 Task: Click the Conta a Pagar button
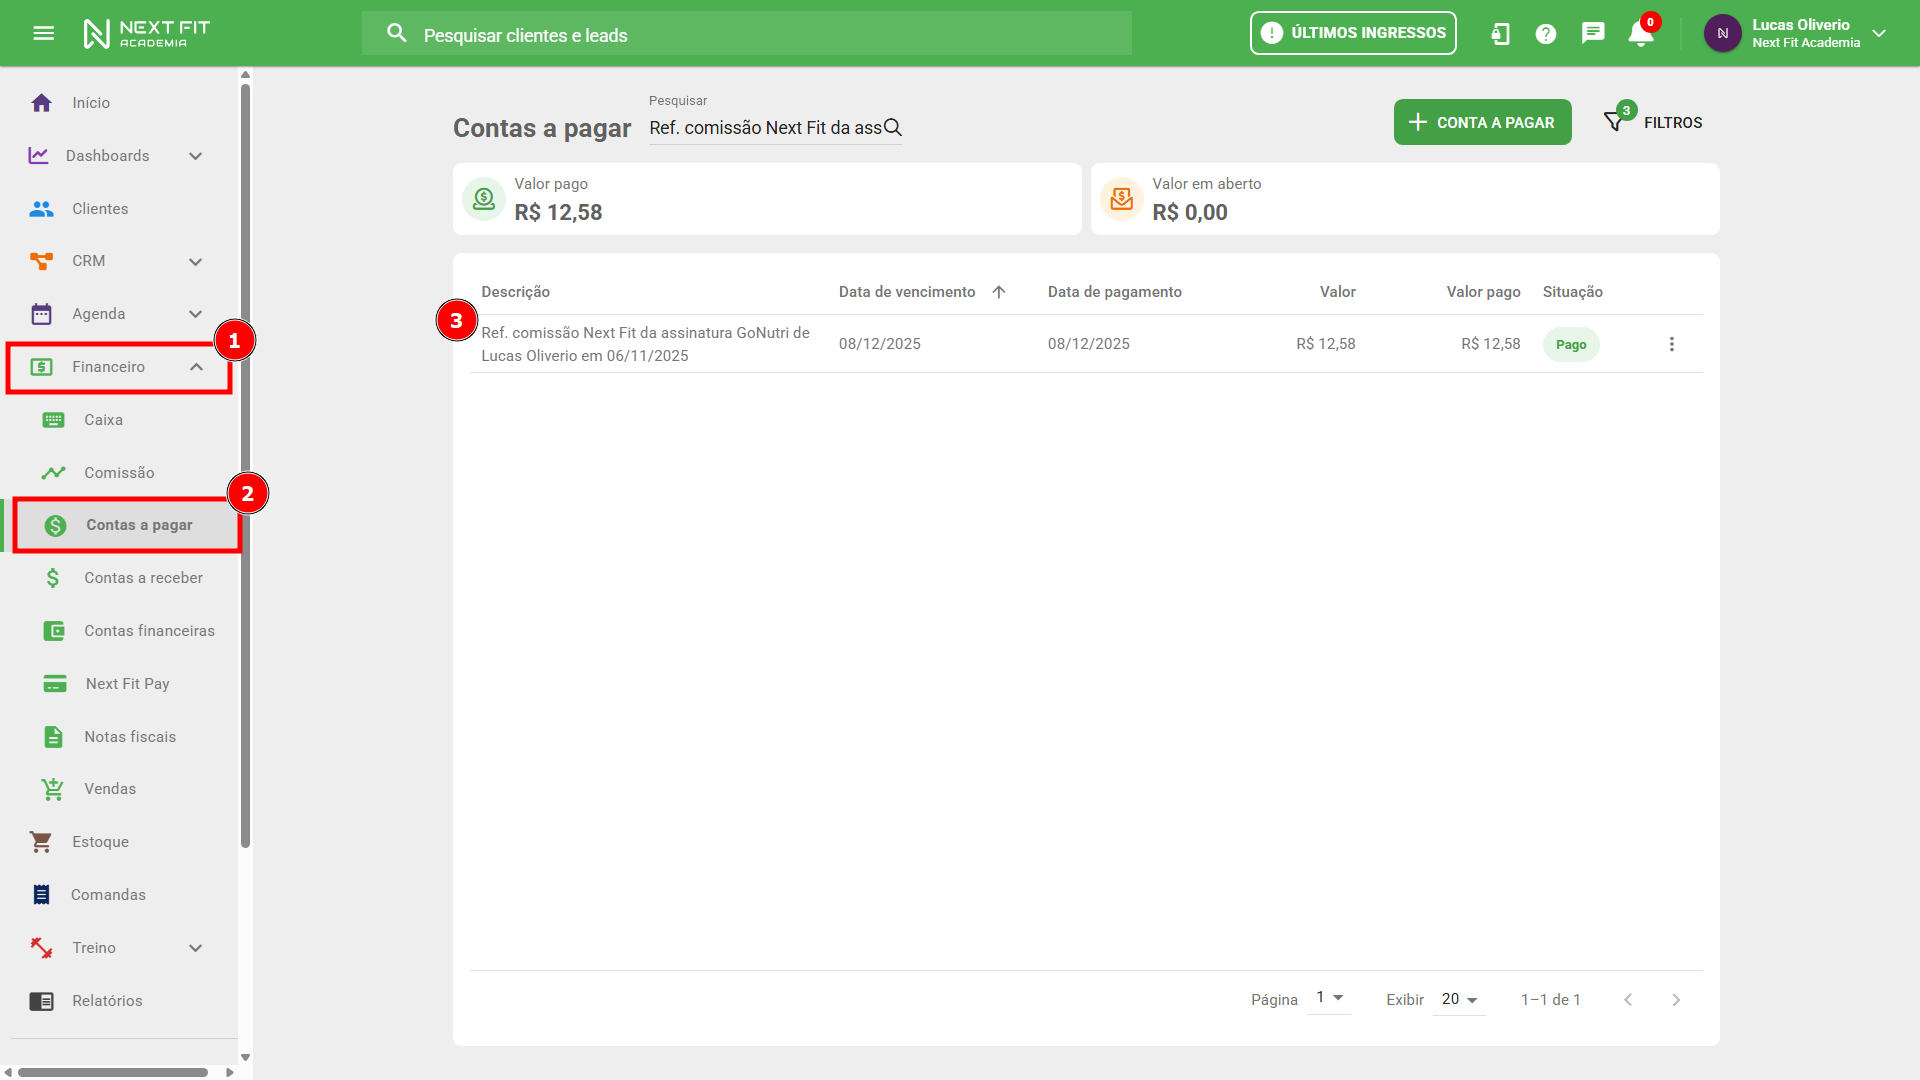pos(1482,122)
